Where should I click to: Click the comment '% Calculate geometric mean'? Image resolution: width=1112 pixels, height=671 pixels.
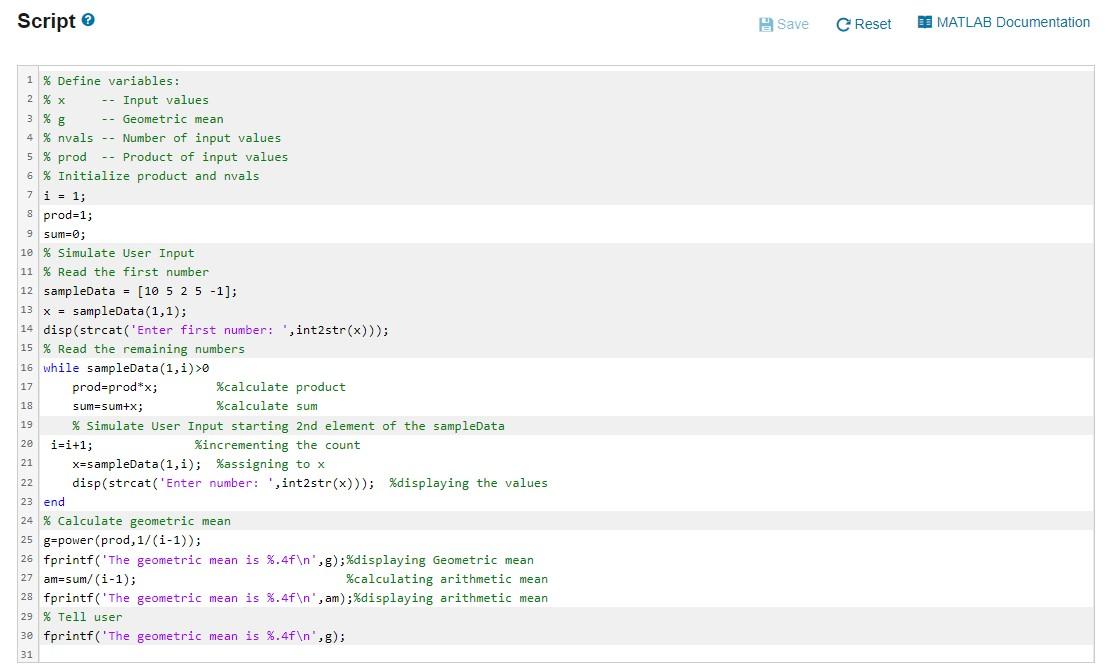137,521
